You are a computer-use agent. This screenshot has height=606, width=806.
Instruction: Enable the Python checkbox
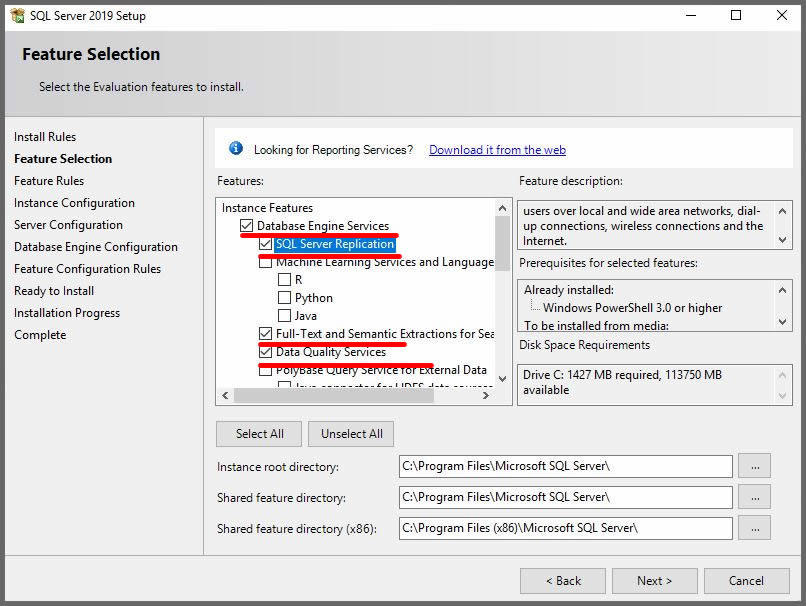pyautogui.click(x=285, y=298)
